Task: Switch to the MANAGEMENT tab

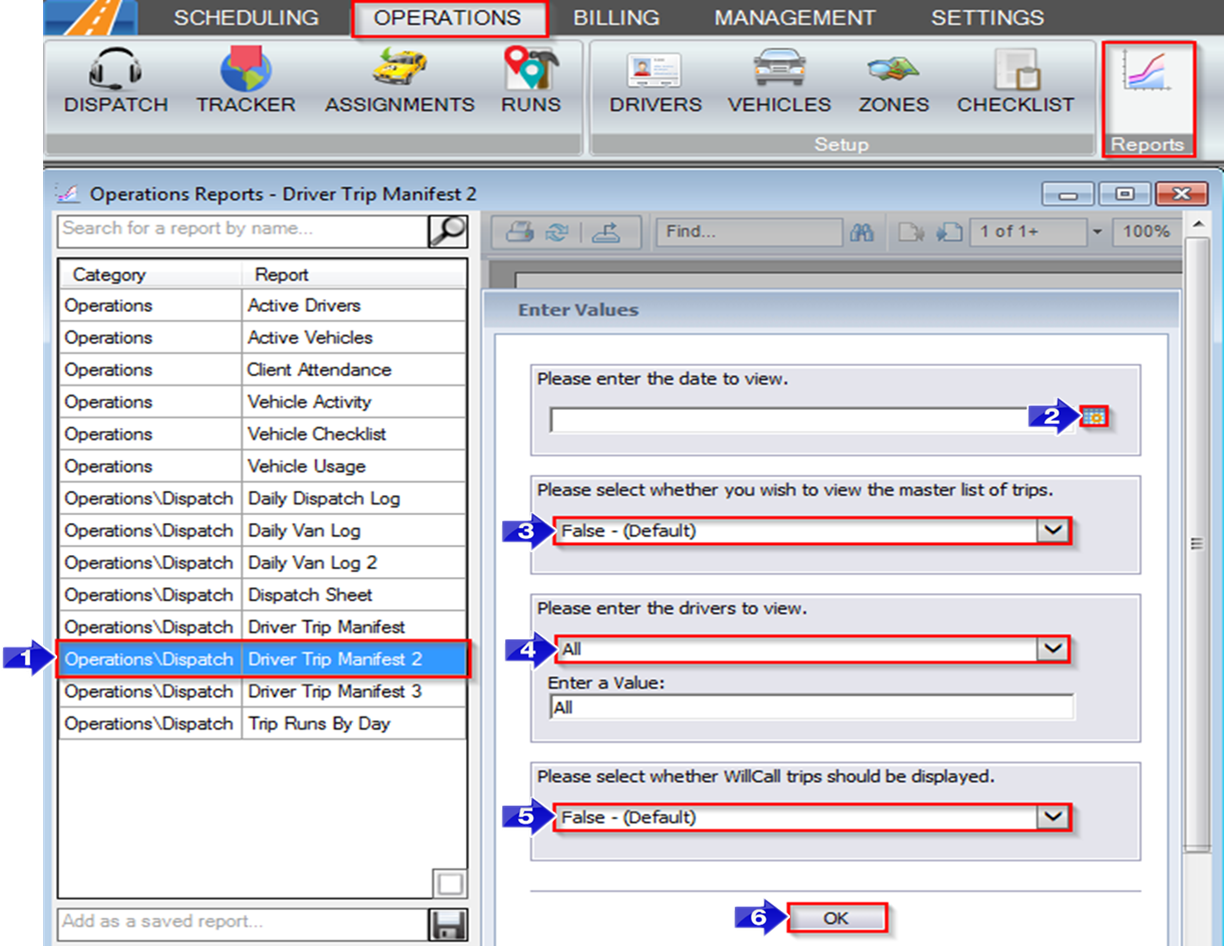Action: [795, 18]
